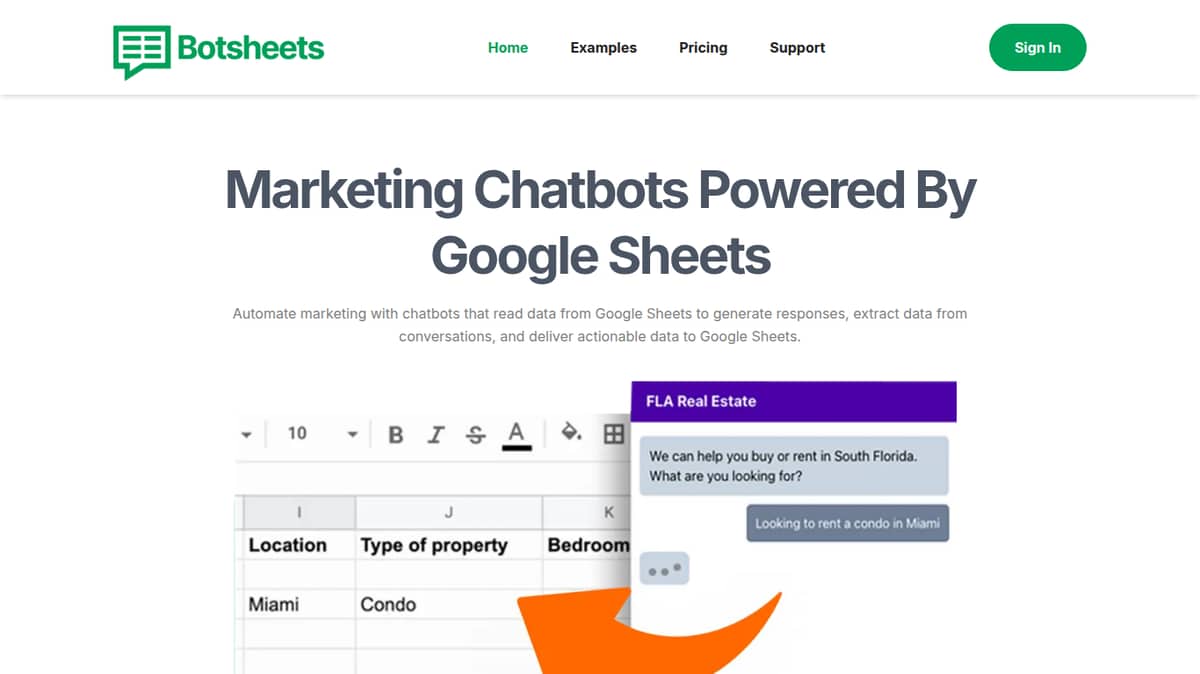
Task: Click the "Location" header cell
Action: [299, 545]
